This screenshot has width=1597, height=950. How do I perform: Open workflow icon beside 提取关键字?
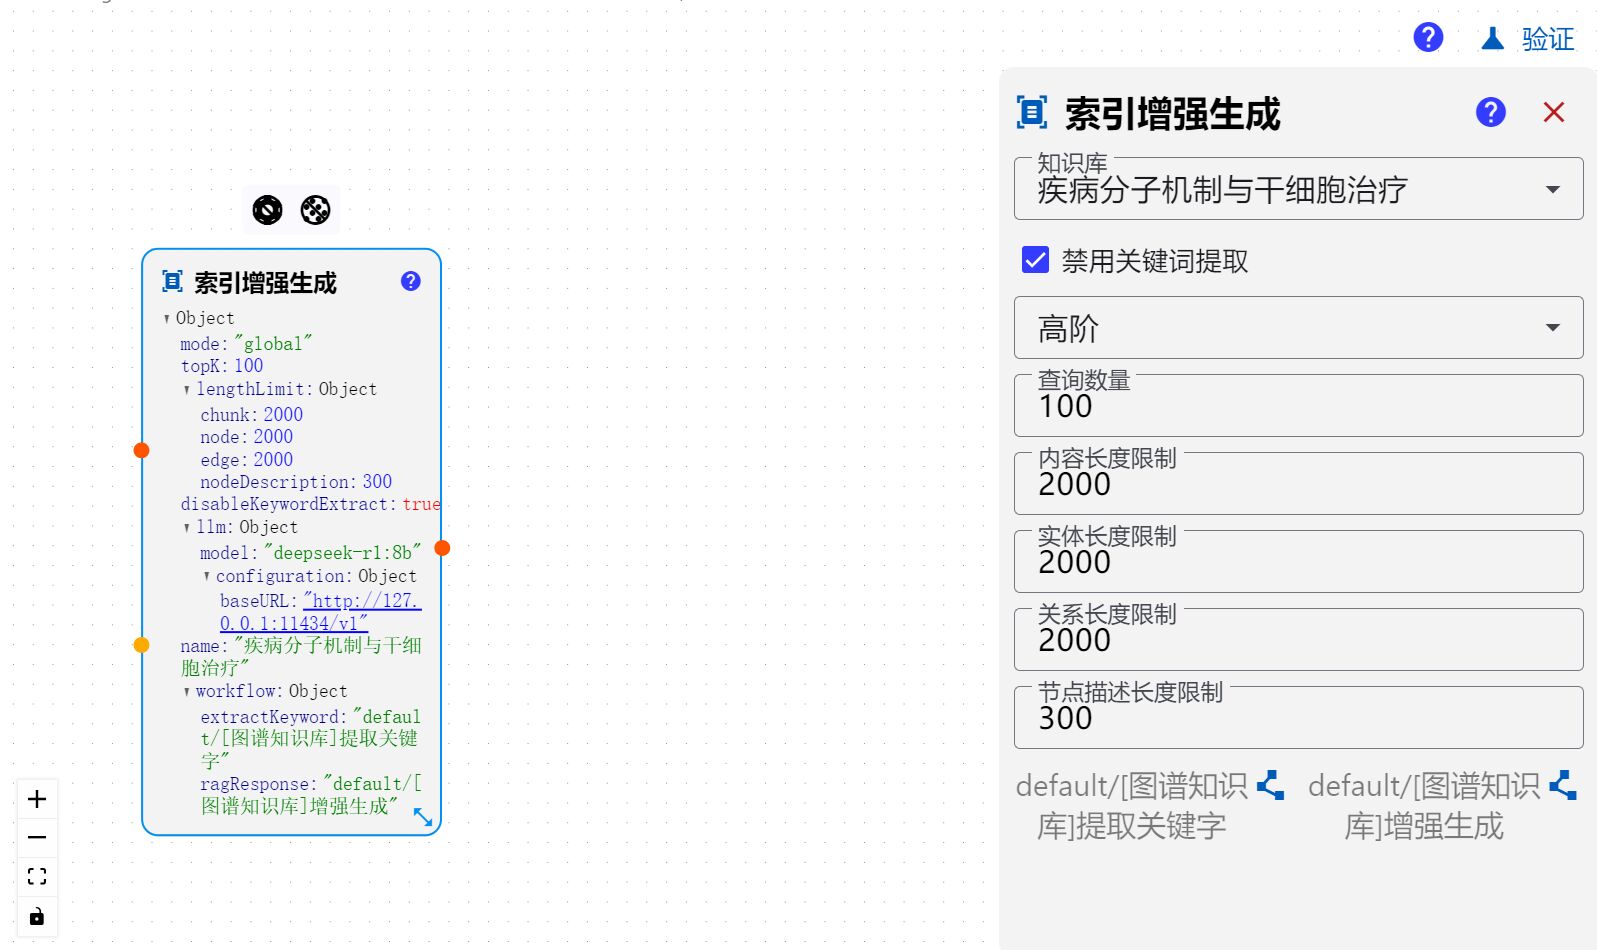click(1270, 786)
